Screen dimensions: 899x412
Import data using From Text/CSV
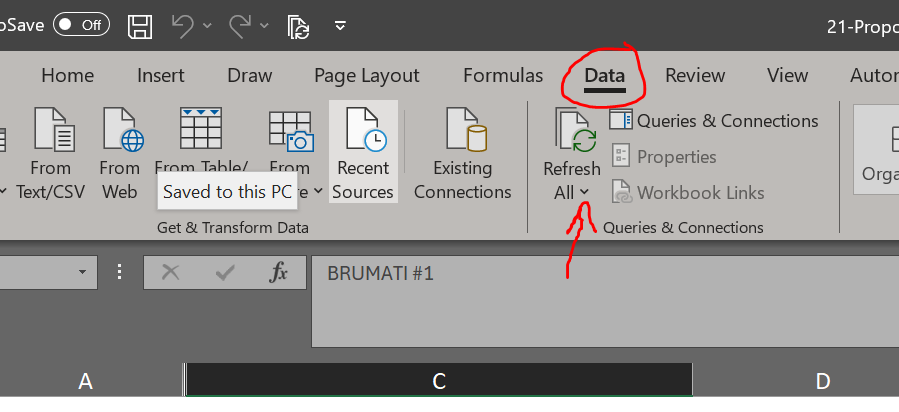(50, 150)
